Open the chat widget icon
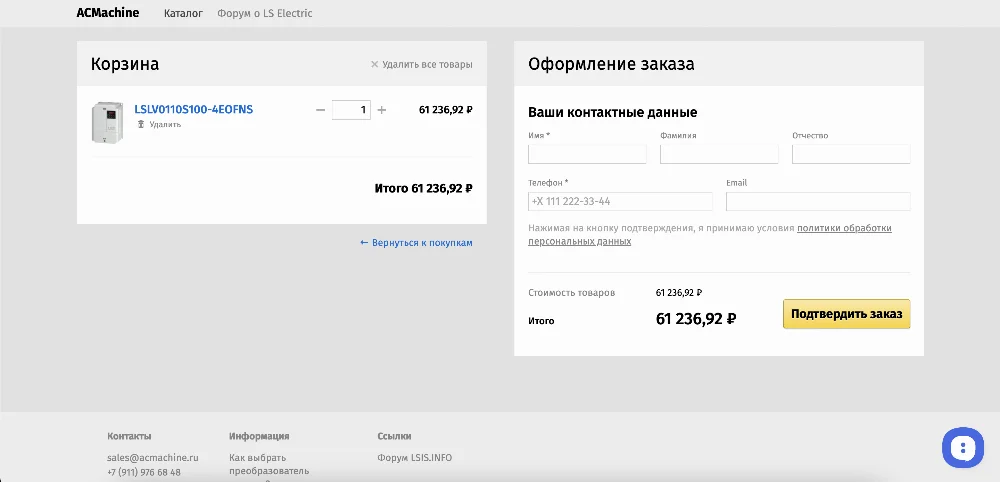The width and height of the screenshot is (1000, 482). 962,448
